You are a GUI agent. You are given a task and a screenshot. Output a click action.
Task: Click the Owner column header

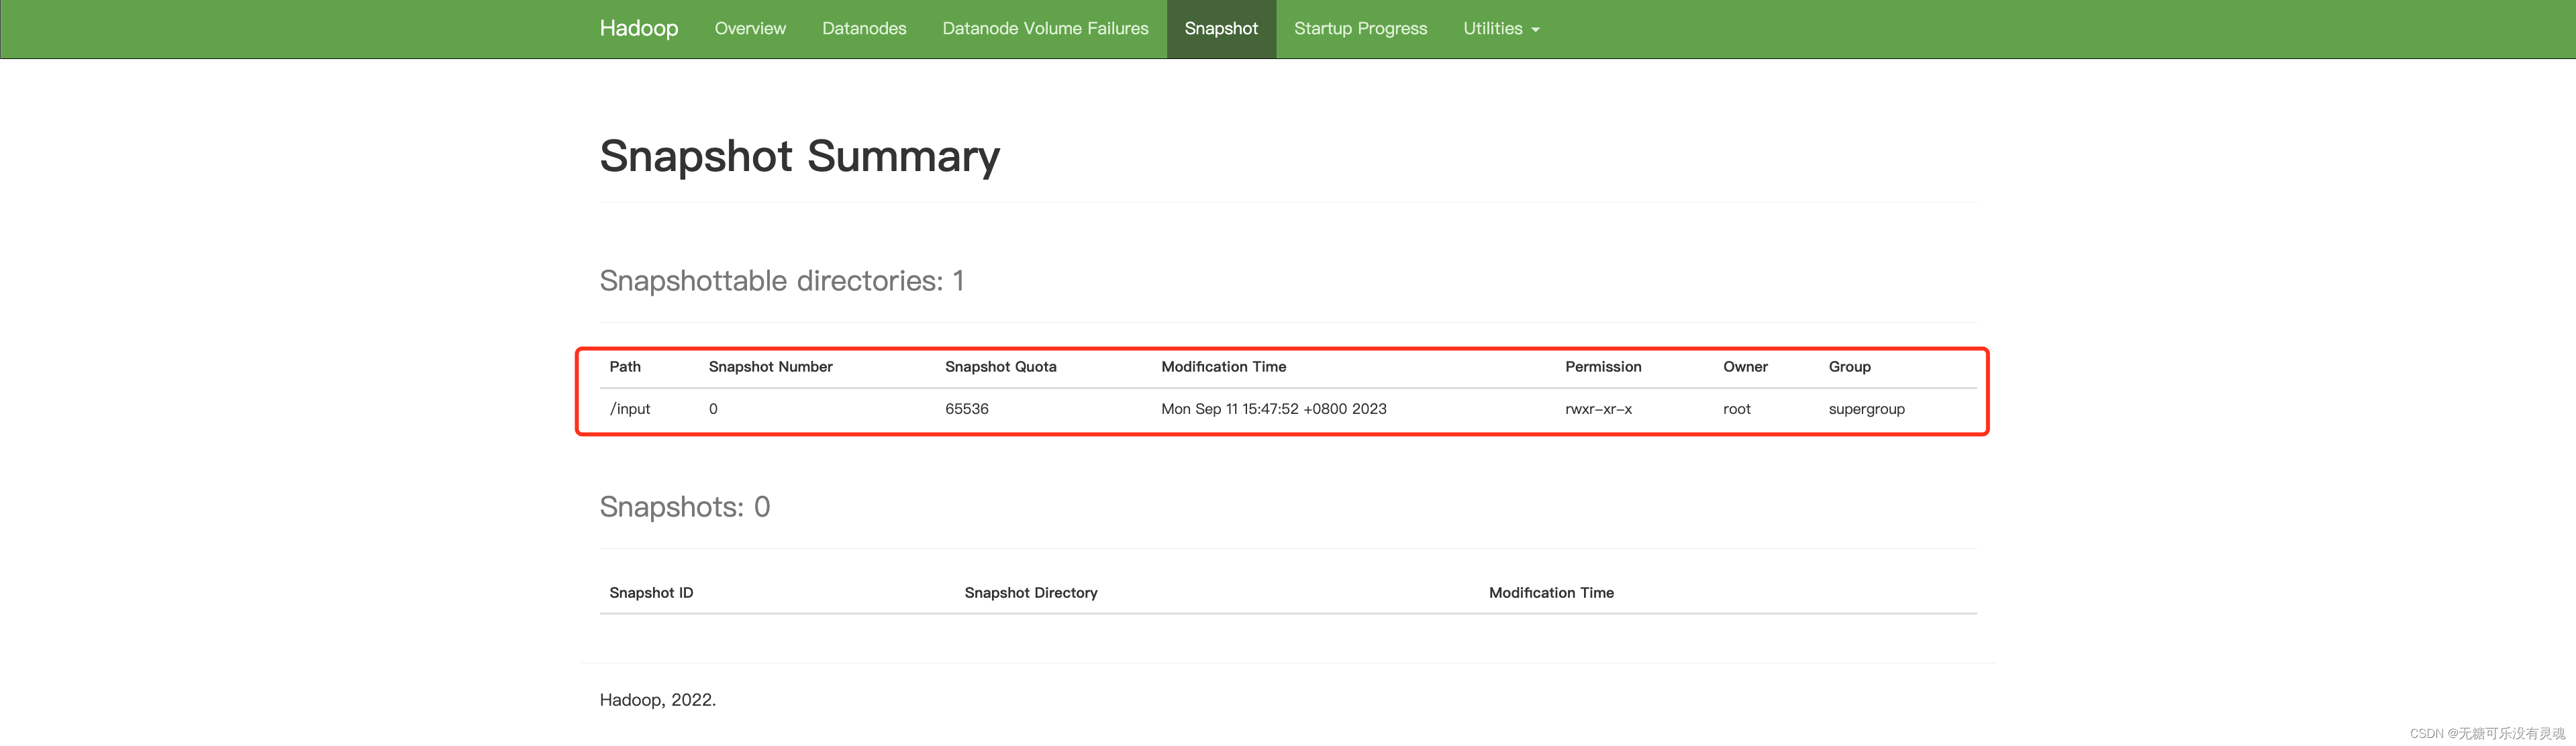pos(1745,367)
